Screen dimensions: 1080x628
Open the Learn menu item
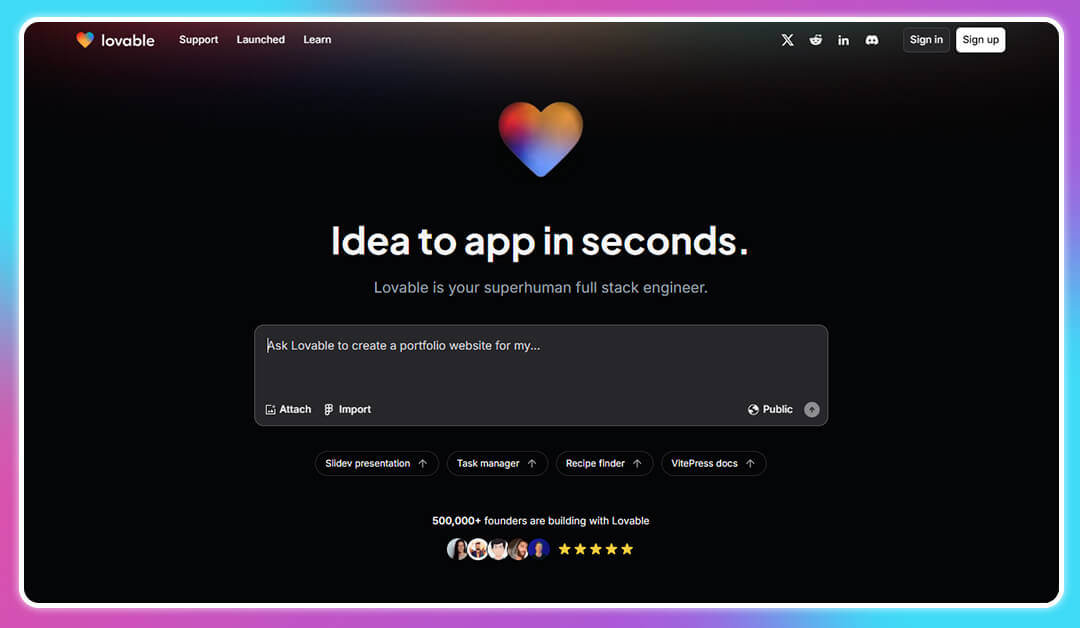tap(317, 40)
